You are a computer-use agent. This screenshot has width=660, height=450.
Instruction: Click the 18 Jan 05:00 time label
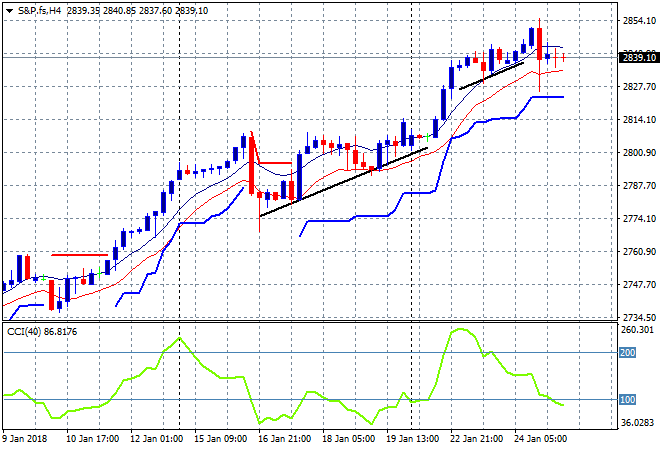(x=349, y=439)
